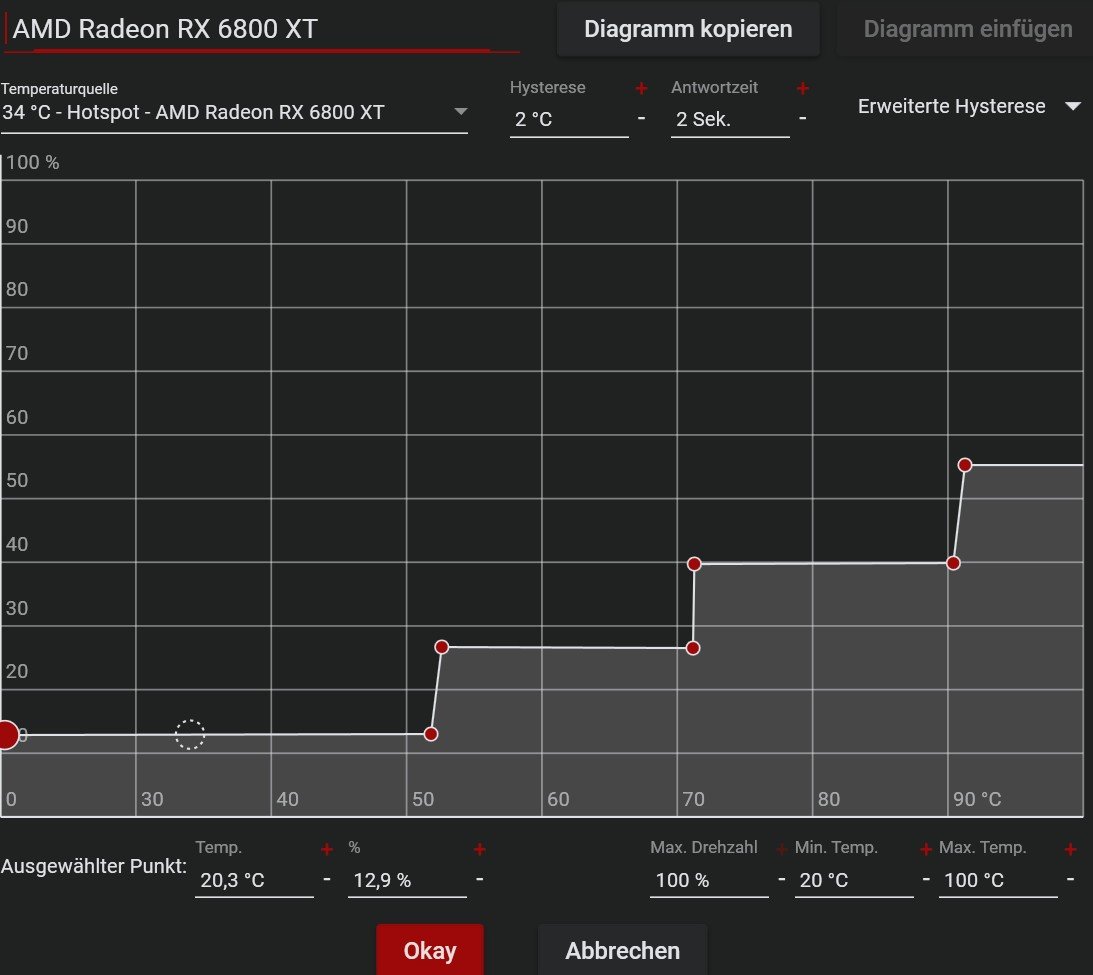The image size is (1093, 975).
Task: Increase Hysterese with the plus icon
Action: point(641,89)
